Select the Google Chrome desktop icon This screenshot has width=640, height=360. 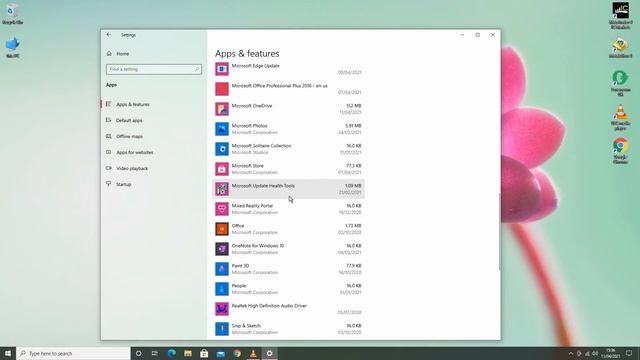620,151
